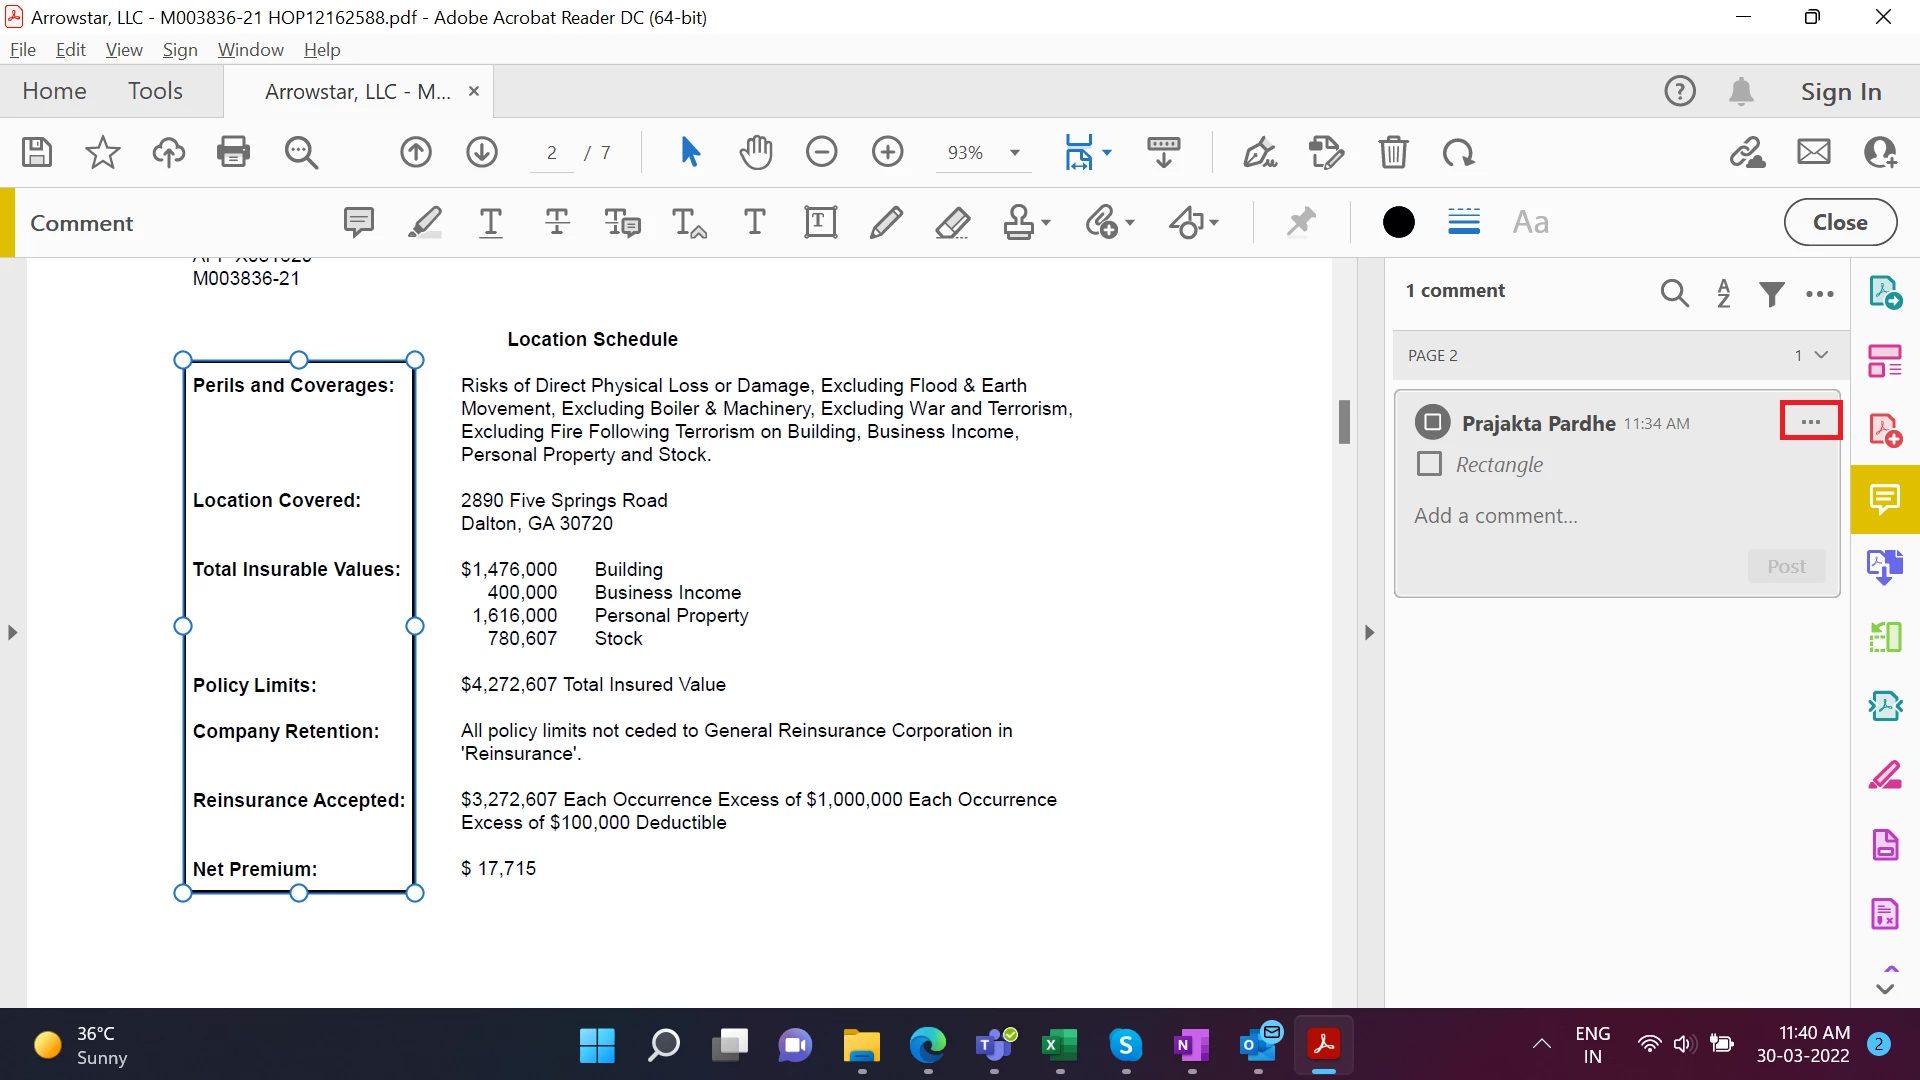The image size is (1920, 1080).
Task: Select the sticky note comment tool
Action: point(358,222)
